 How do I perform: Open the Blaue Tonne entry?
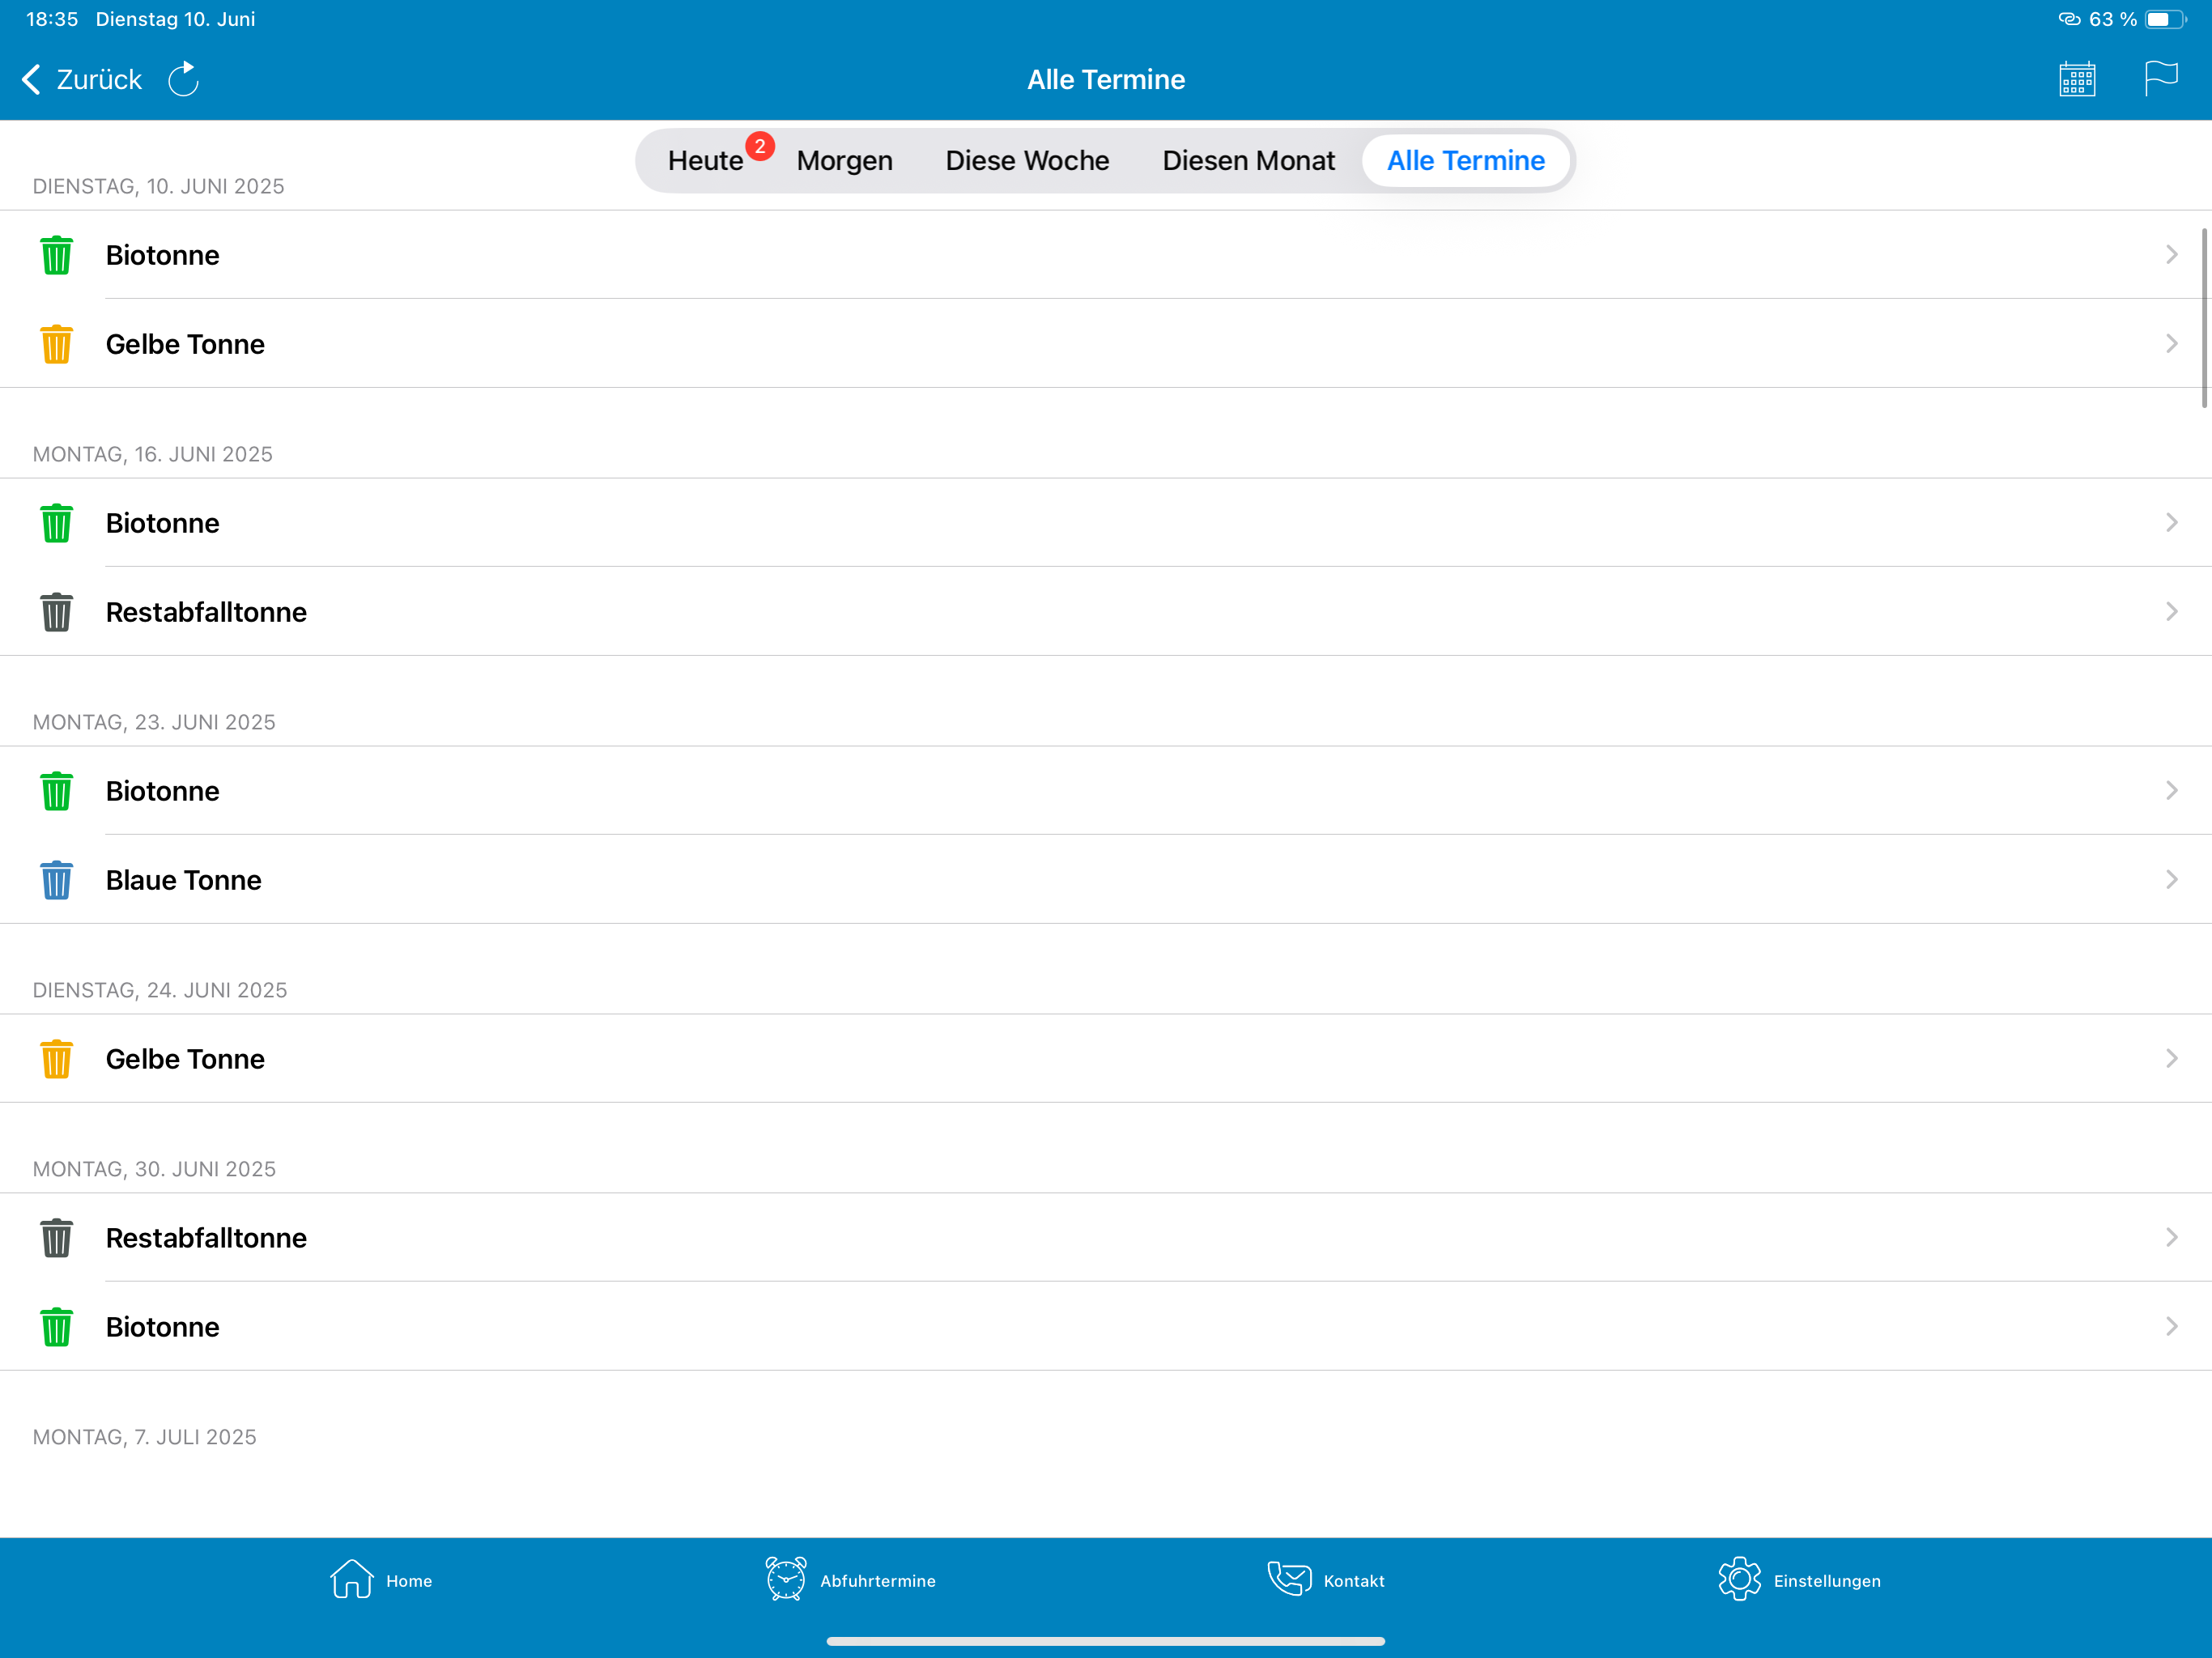click(x=1106, y=879)
